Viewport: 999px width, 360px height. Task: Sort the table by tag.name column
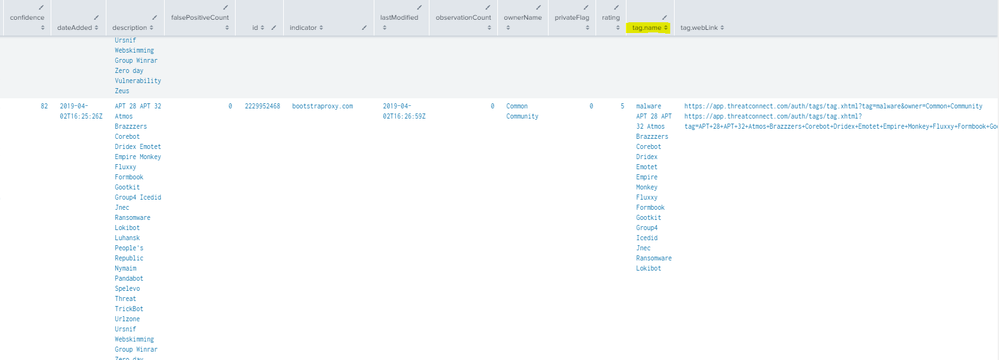tap(650, 27)
